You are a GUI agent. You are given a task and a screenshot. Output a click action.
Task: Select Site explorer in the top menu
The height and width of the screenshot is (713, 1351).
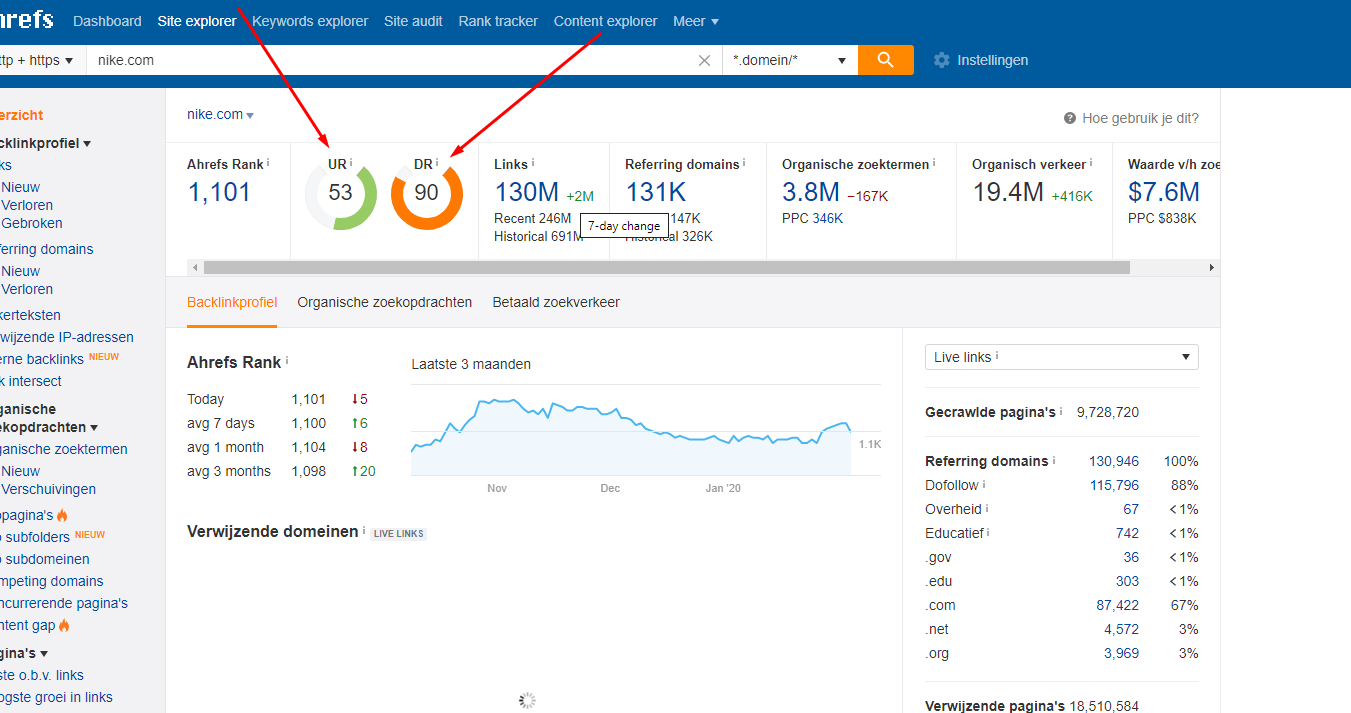coord(197,21)
